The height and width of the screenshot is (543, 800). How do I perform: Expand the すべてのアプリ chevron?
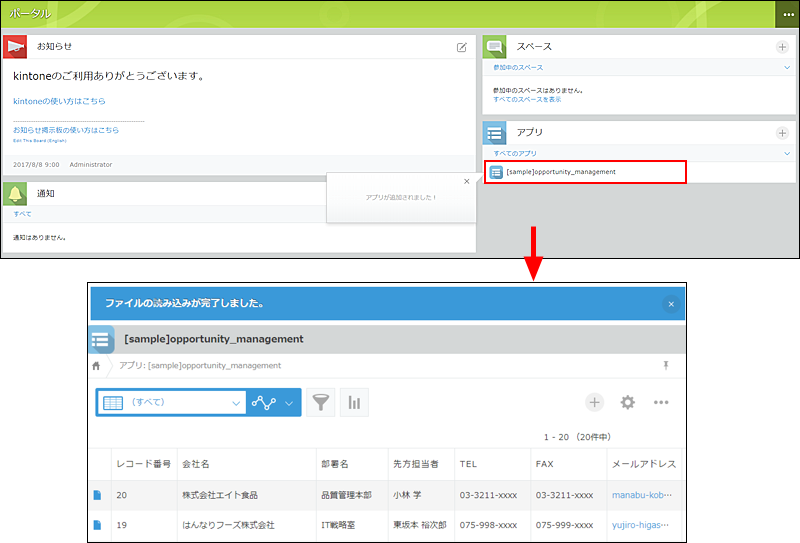click(x=787, y=153)
